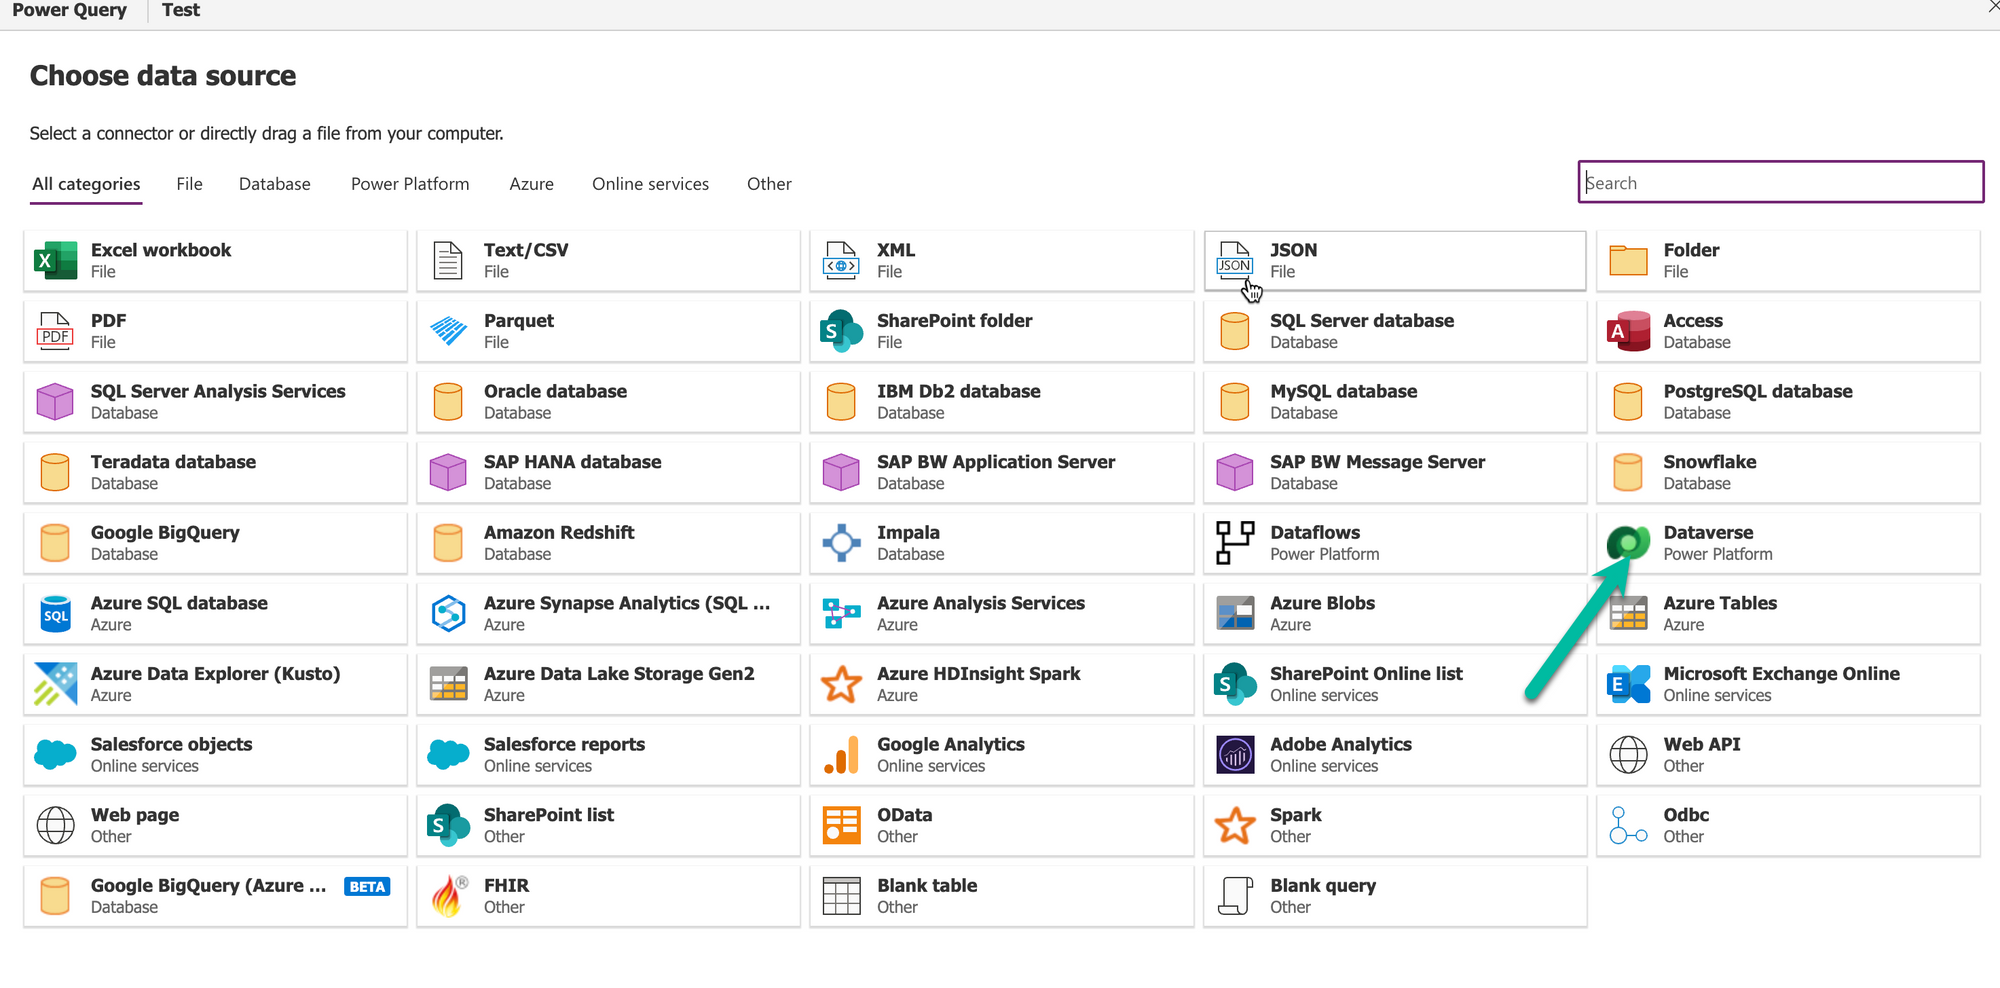This screenshot has width=2000, height=988.
Task: Click the Access database icon
Action: (1628, 331)
